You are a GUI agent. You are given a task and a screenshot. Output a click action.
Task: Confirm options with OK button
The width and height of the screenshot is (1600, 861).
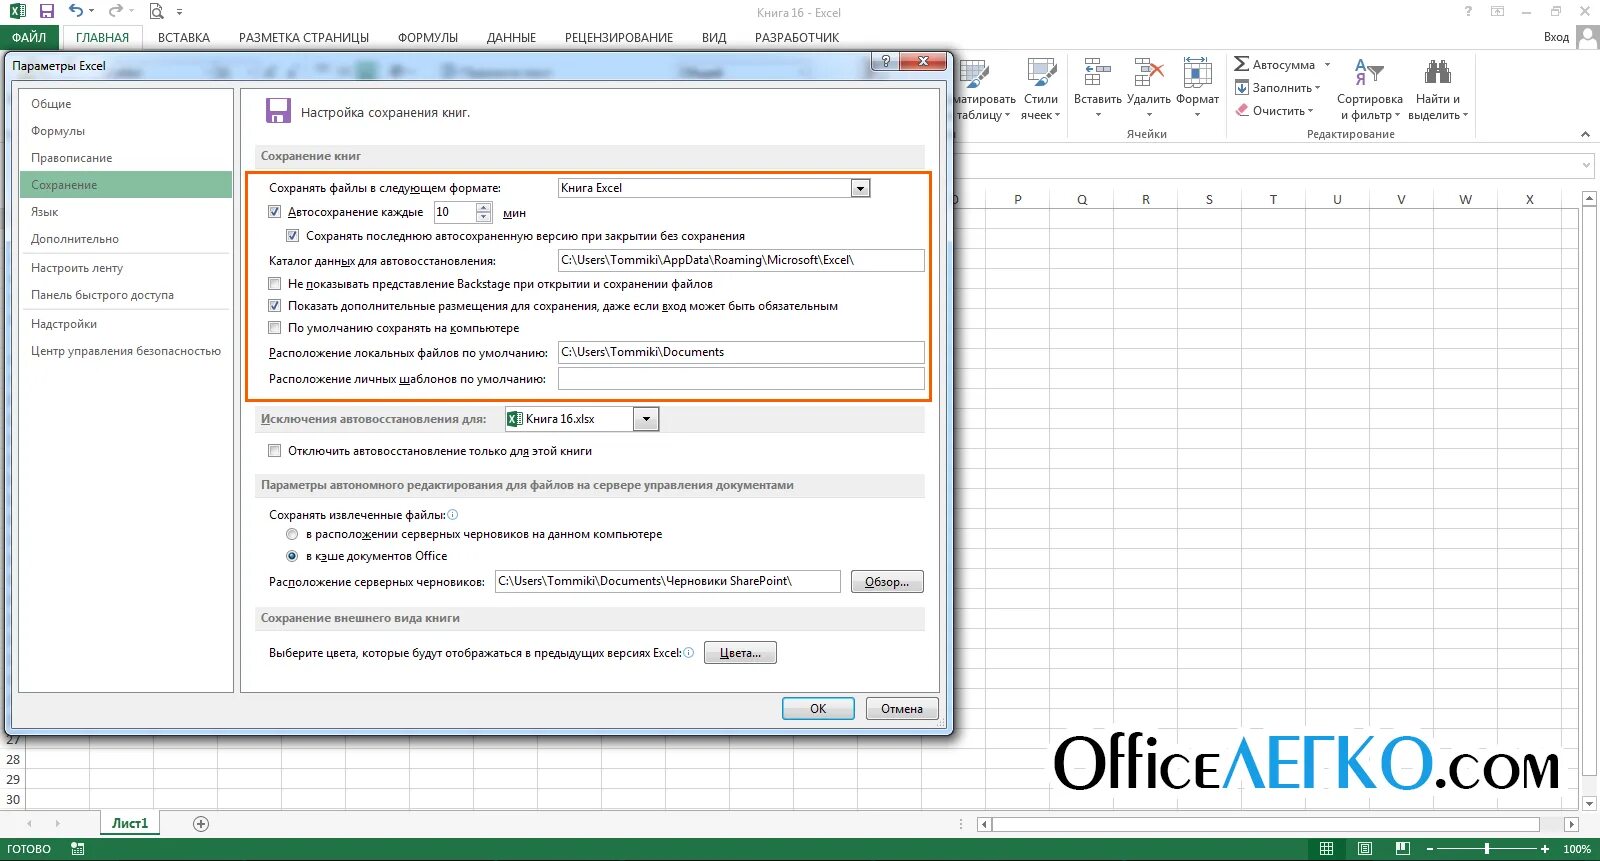pyautogui.click(x=818, y=708)
